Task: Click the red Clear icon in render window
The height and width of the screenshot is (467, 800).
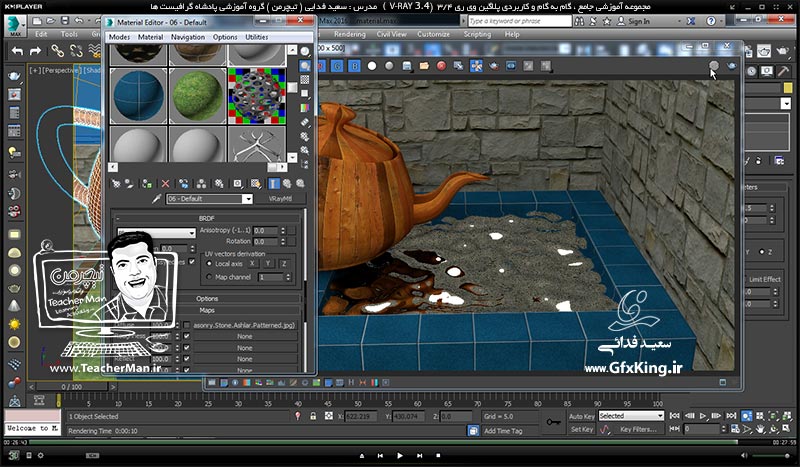Action: (441, 66)
